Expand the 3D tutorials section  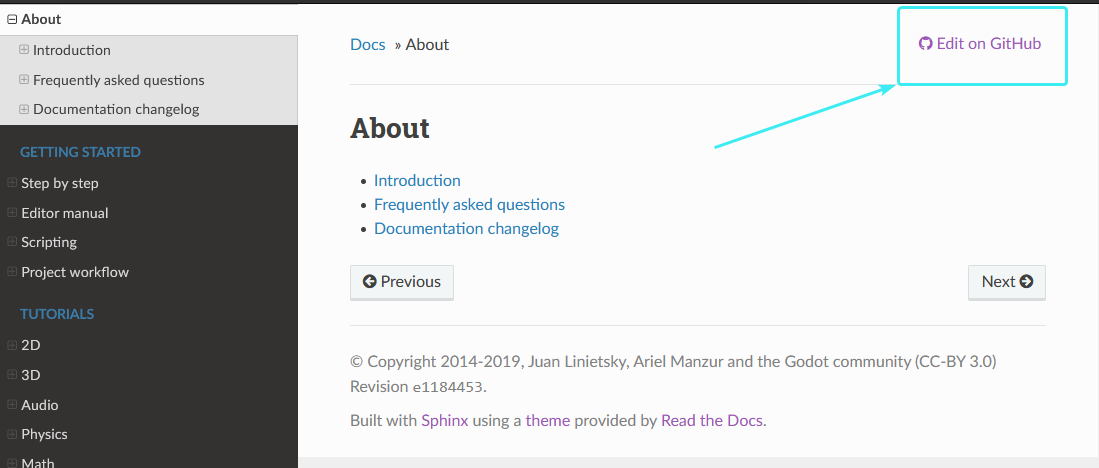(12, 375)
